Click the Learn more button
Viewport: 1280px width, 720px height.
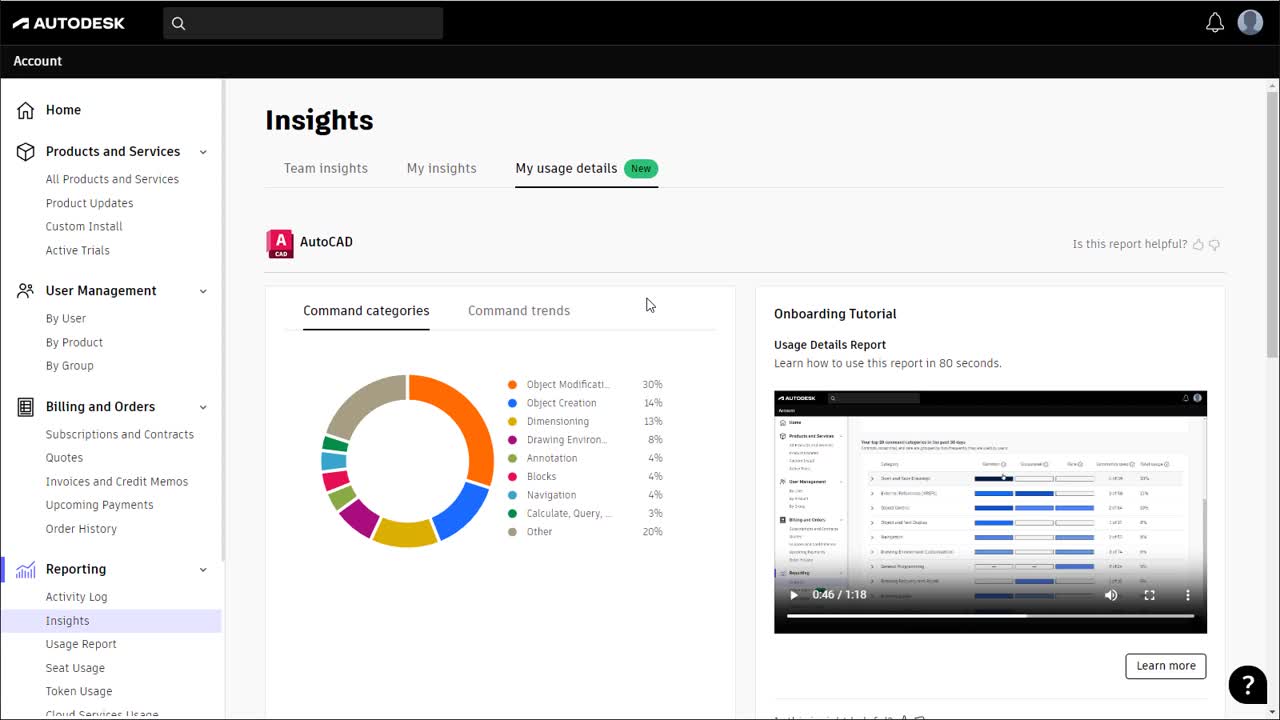coord(1166,666)
